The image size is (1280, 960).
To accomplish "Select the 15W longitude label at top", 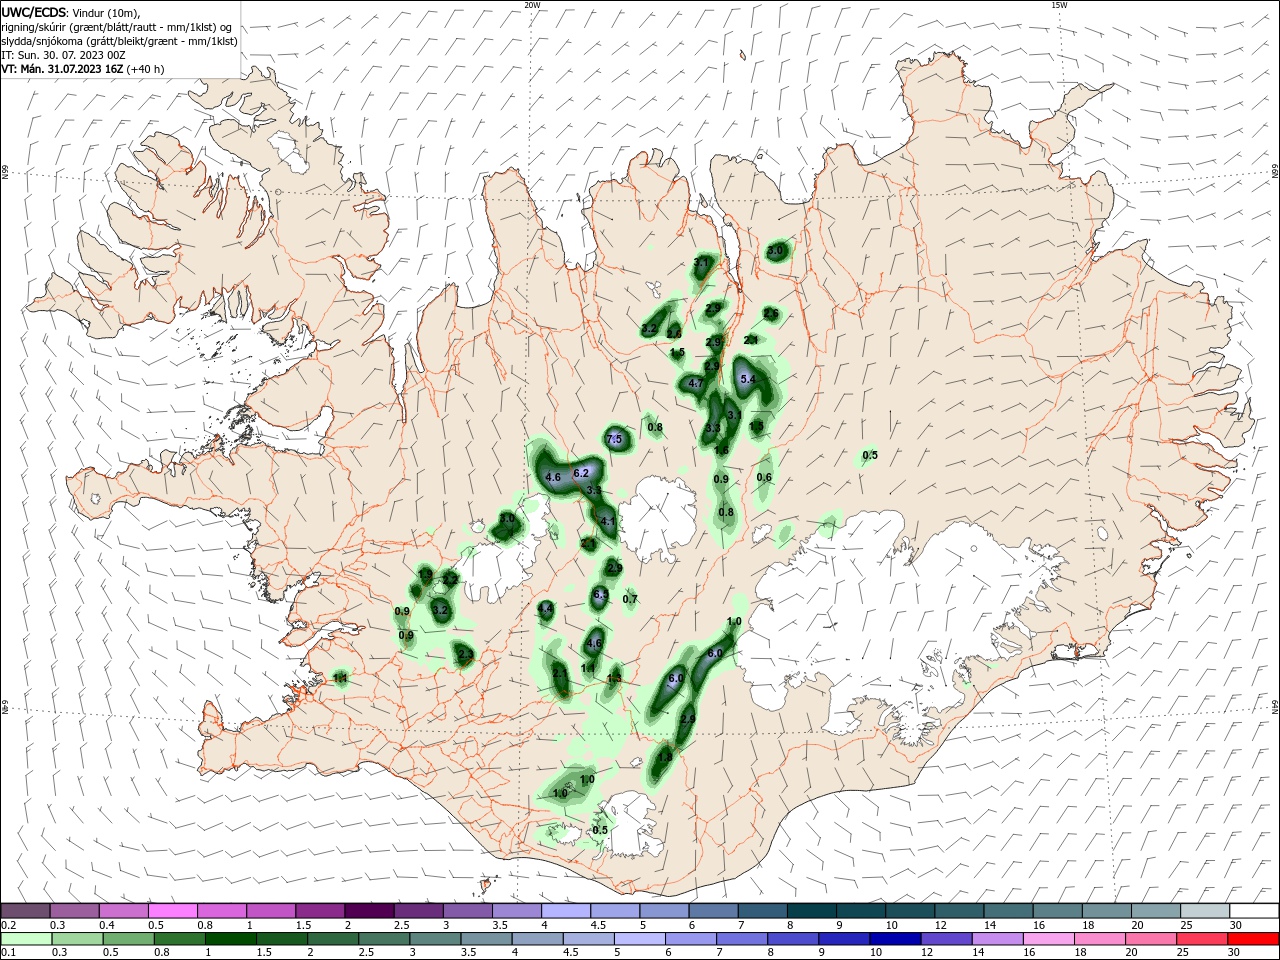I will coord(1059,5).
